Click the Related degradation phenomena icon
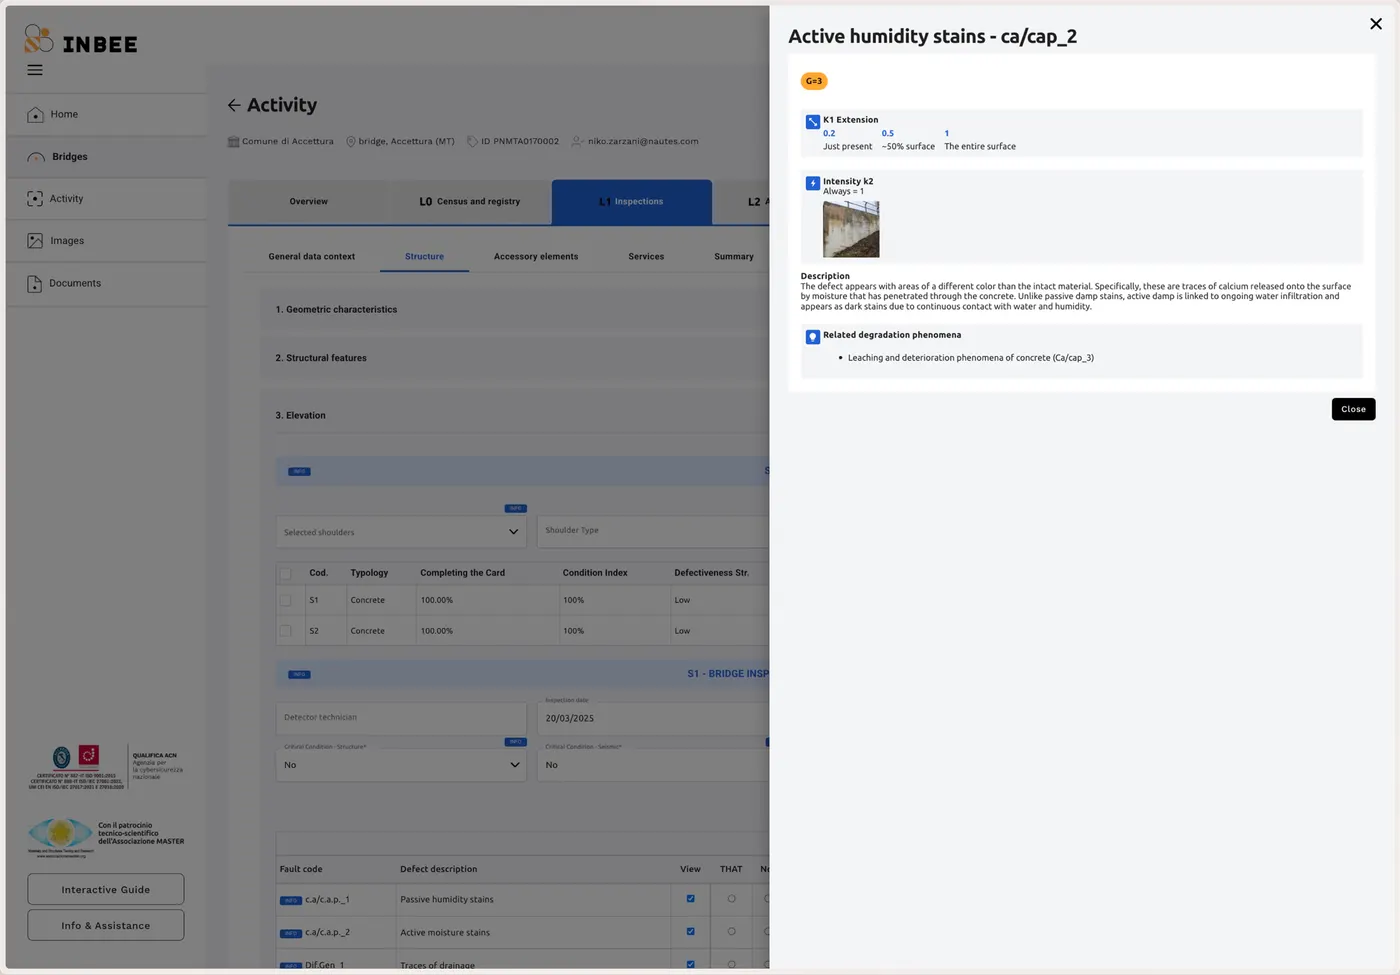This screenshot has width=1400, height=975. point(813,337)
